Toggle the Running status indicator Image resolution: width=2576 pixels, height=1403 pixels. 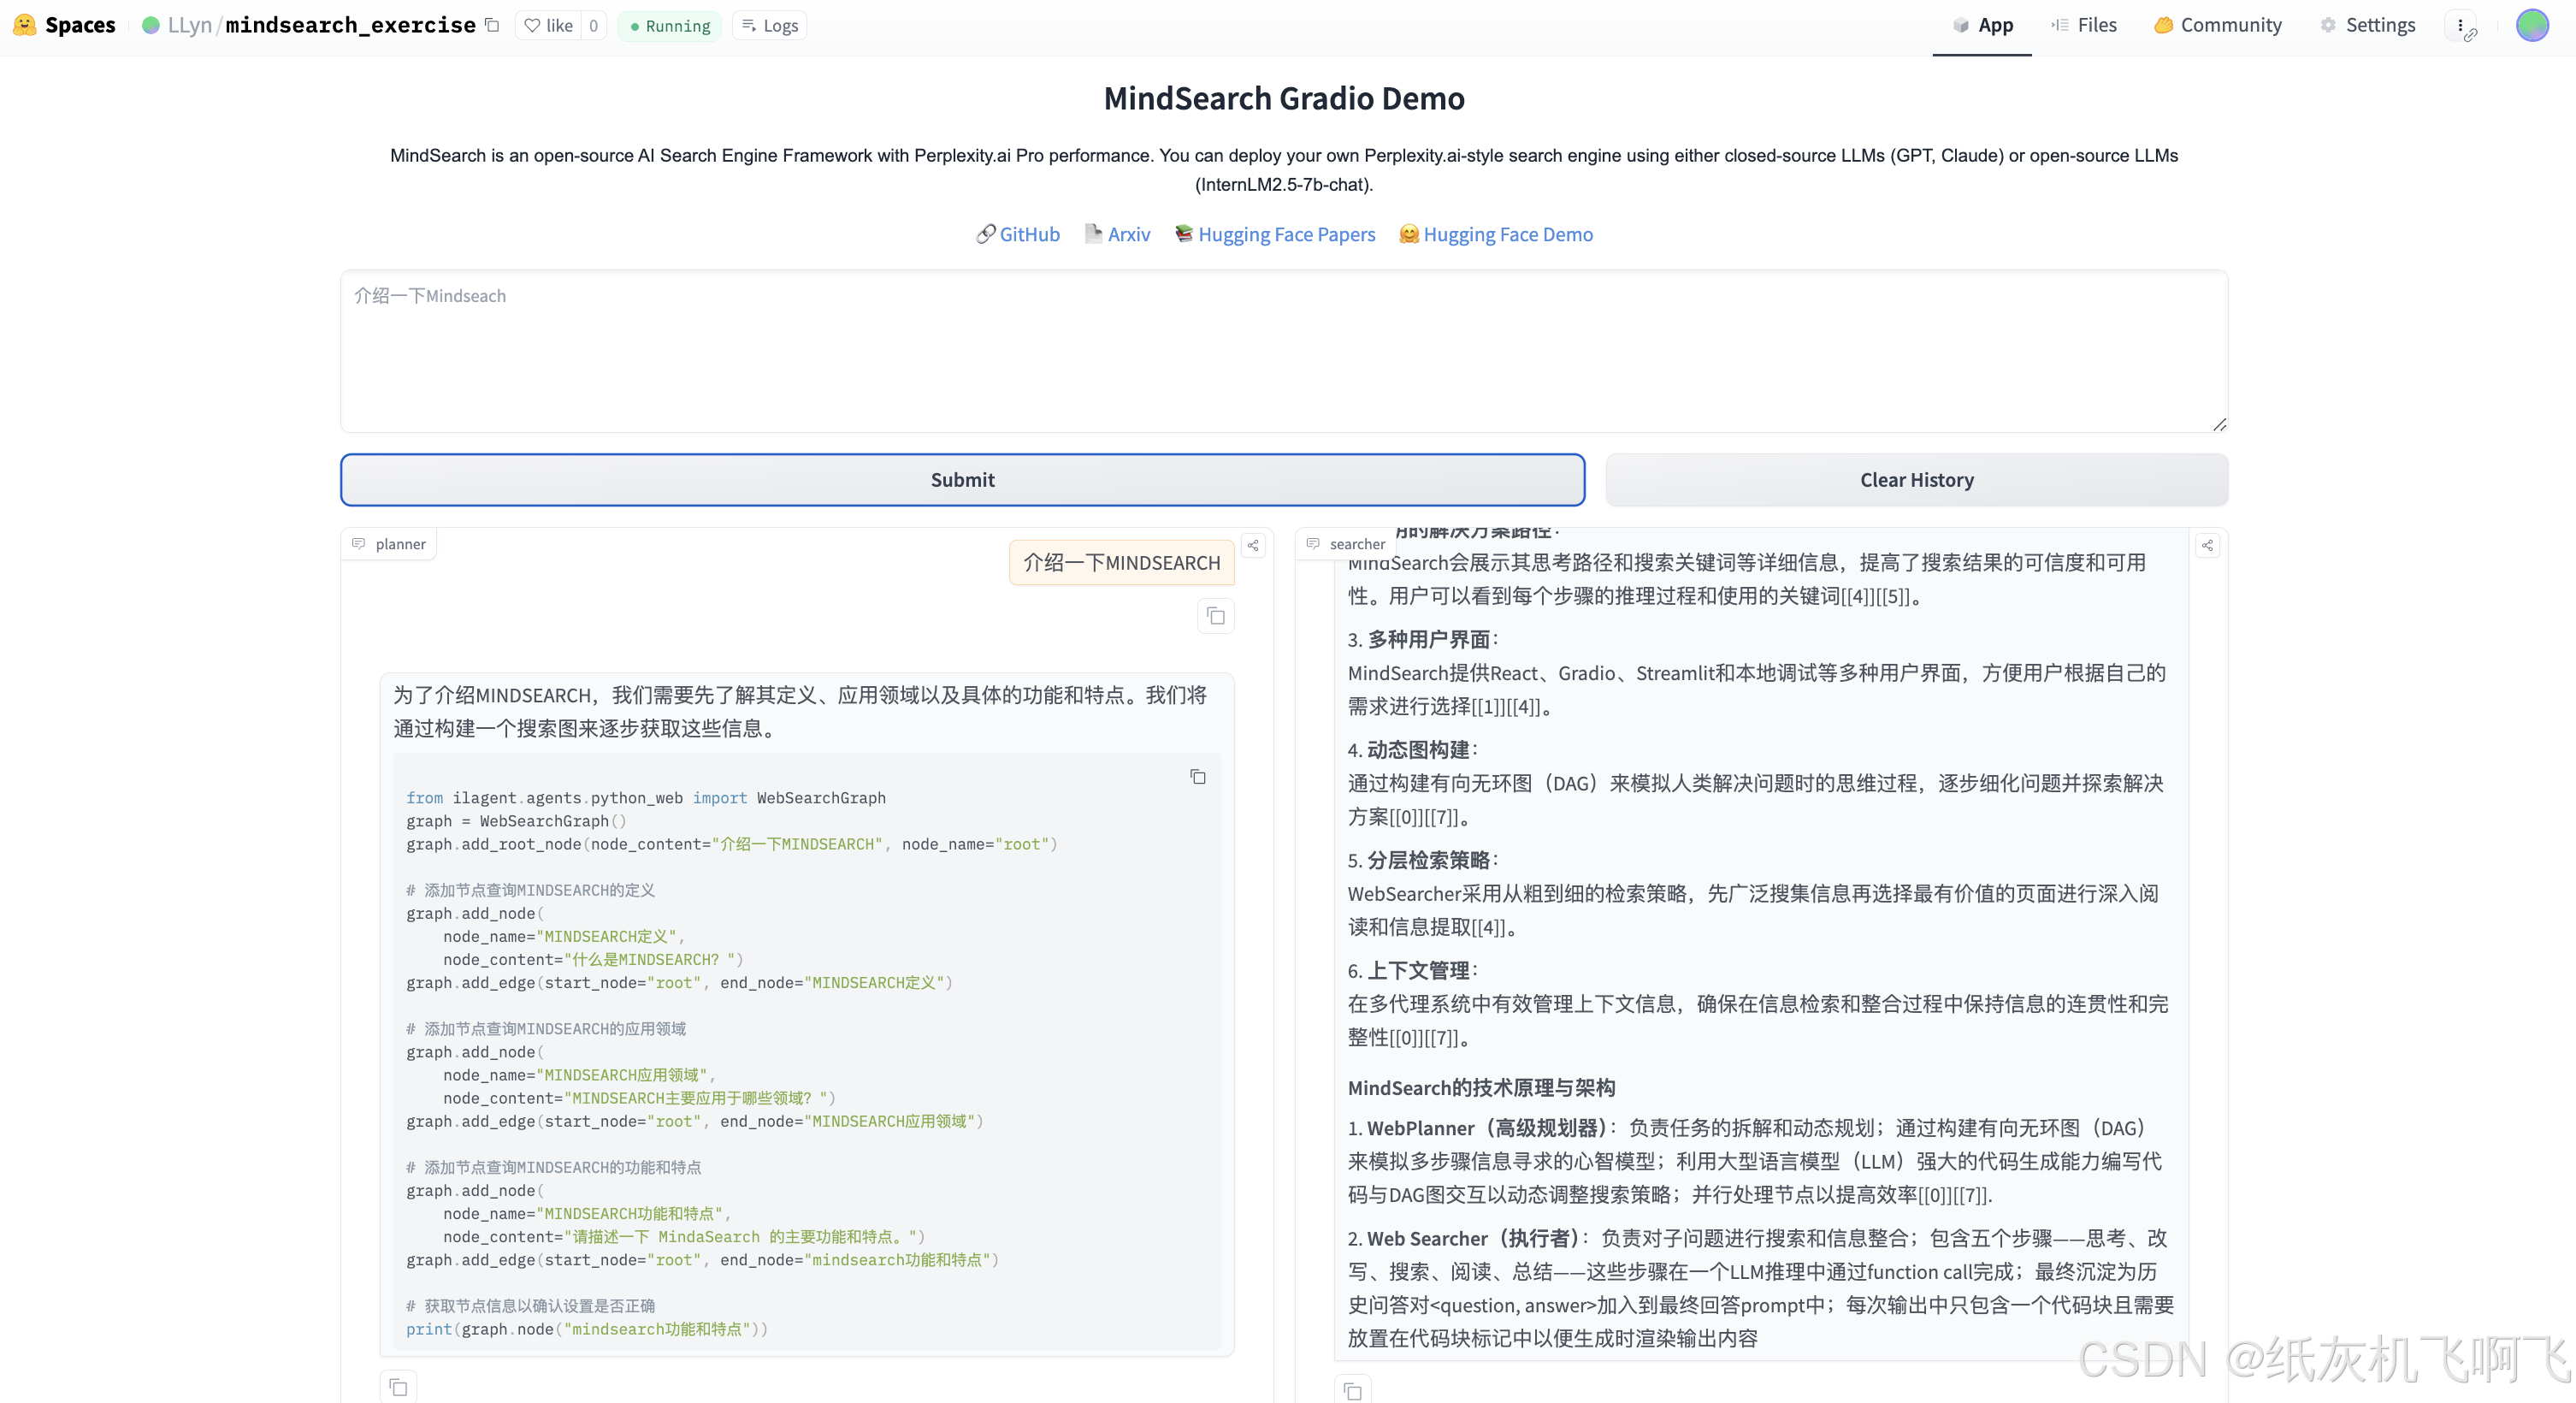point(668,24)
